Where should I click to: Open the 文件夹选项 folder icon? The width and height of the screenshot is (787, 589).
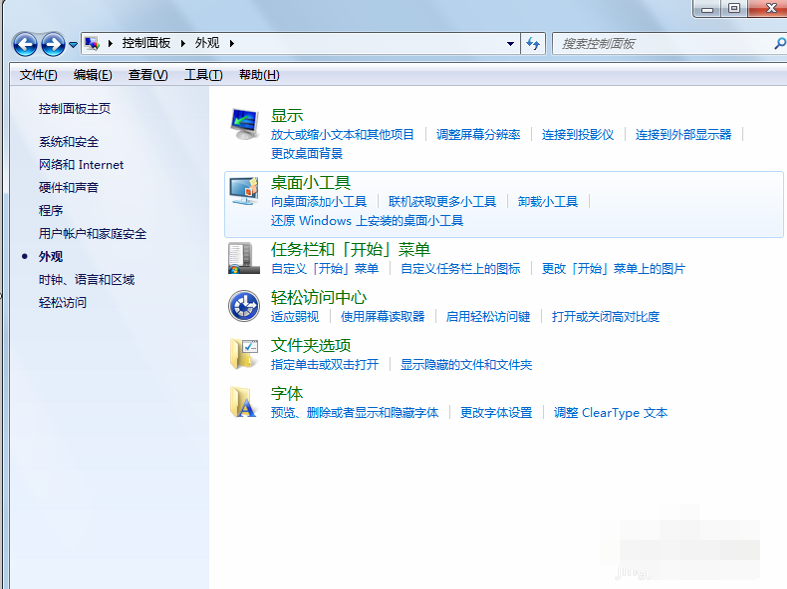coord(244,354)
